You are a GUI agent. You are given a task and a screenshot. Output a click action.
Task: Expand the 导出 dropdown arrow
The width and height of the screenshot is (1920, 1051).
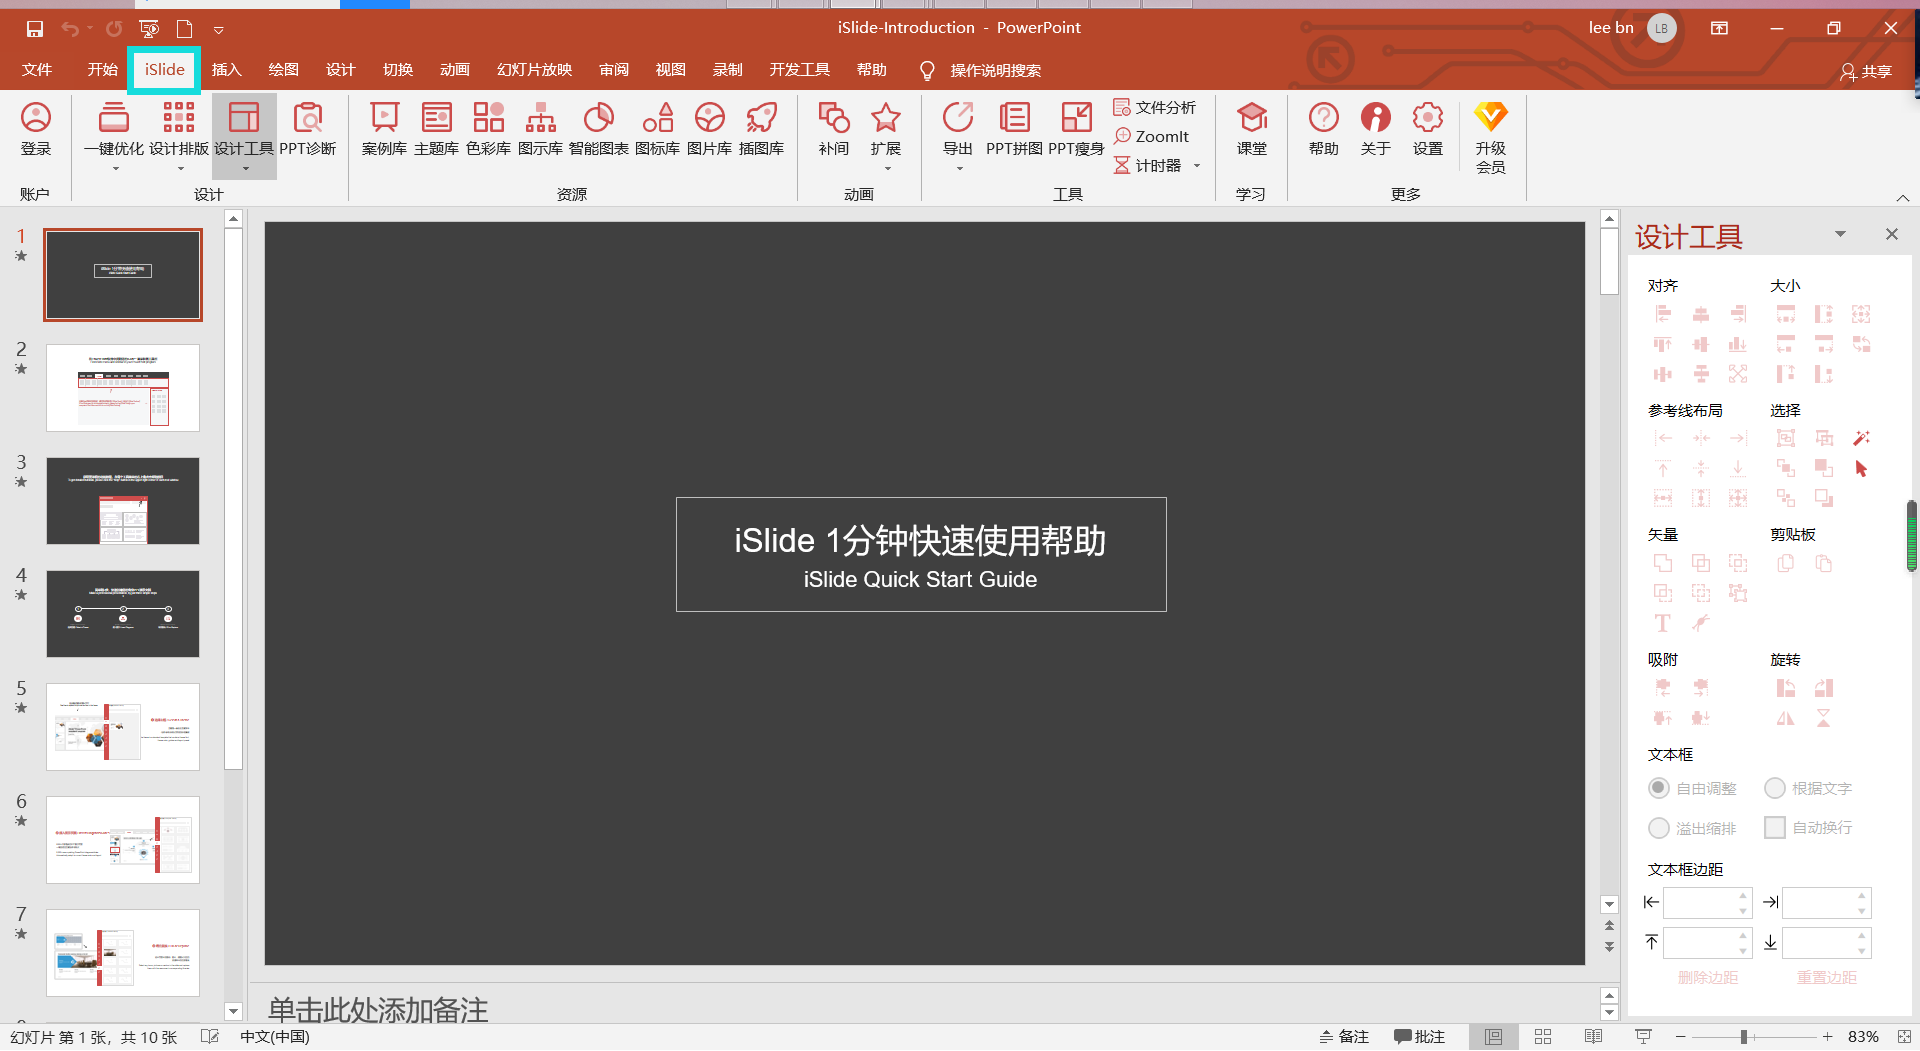tap(959, 169)
